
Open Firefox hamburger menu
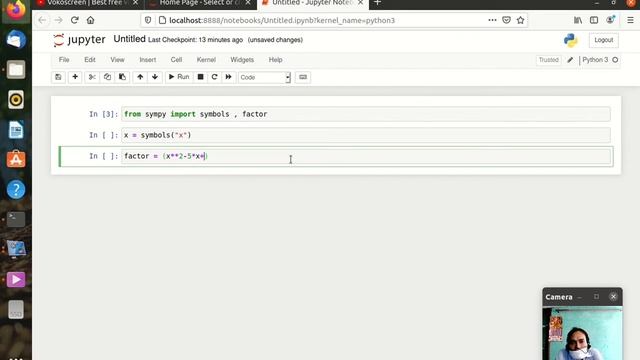click(x=630, y=20)
